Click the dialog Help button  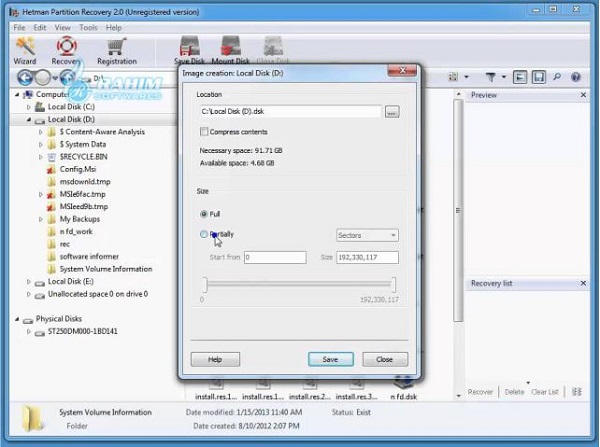[x=215, y=359]
